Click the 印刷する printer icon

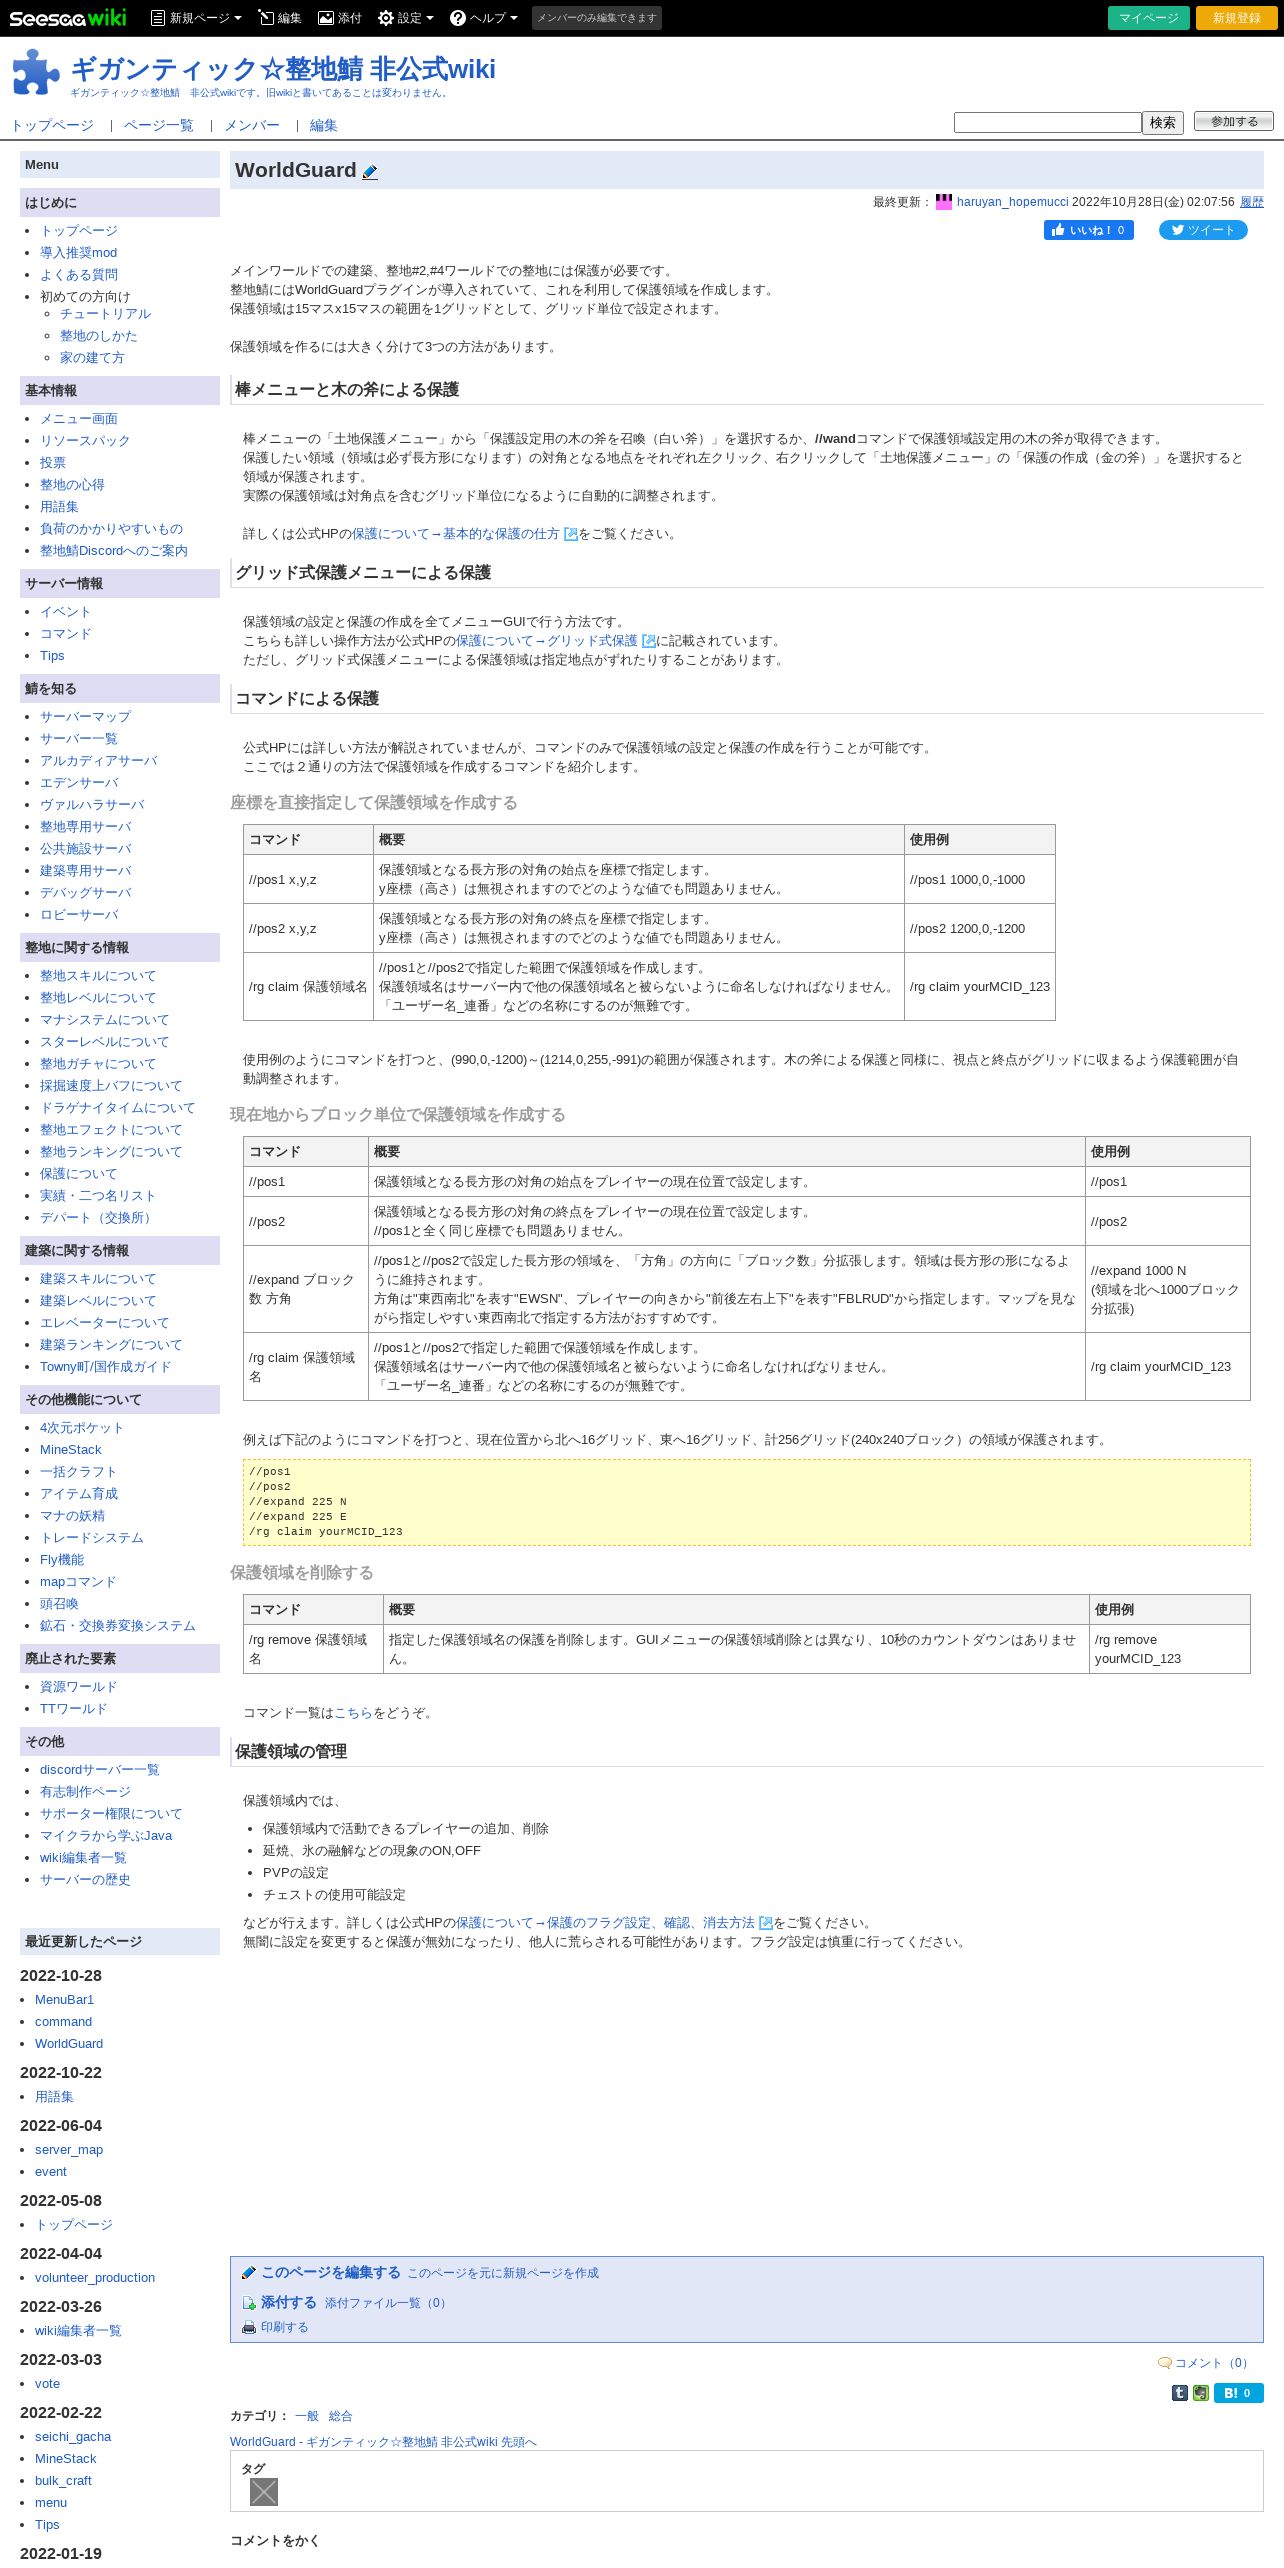click(x=249, y=2328)
